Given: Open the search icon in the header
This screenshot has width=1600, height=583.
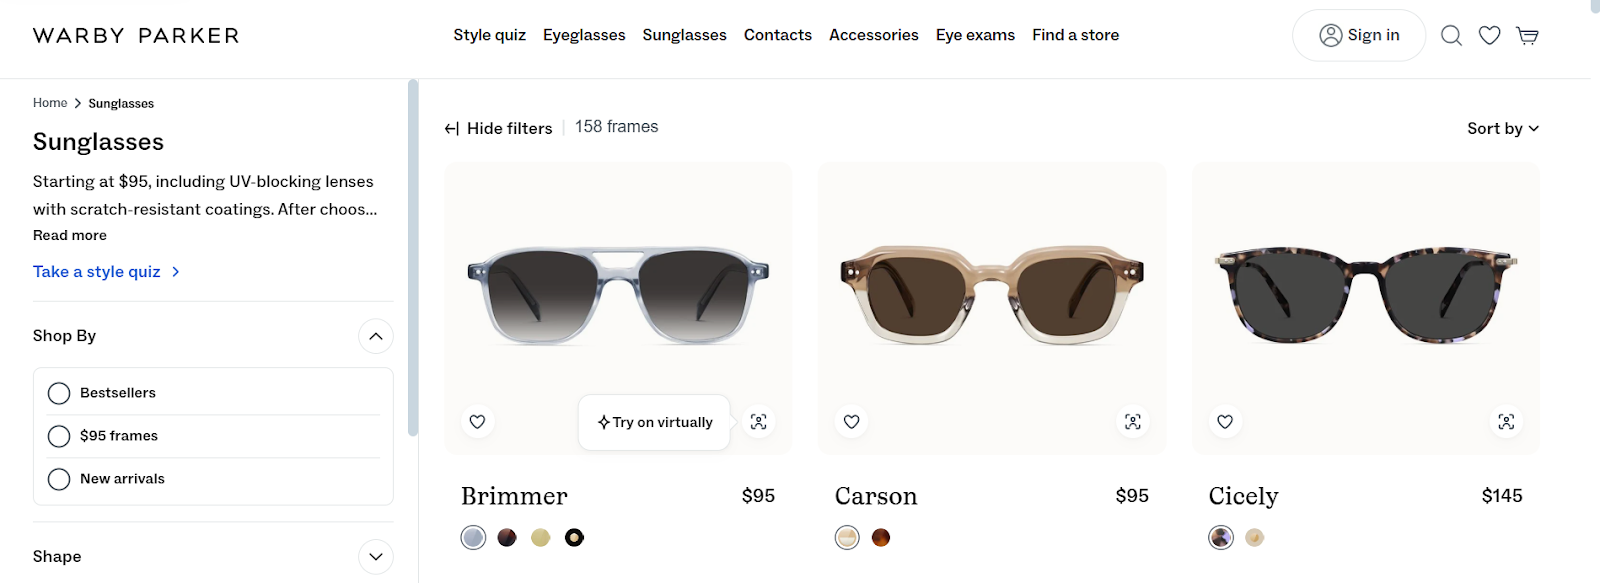Looking at the screenshot, I should 1450,34.
